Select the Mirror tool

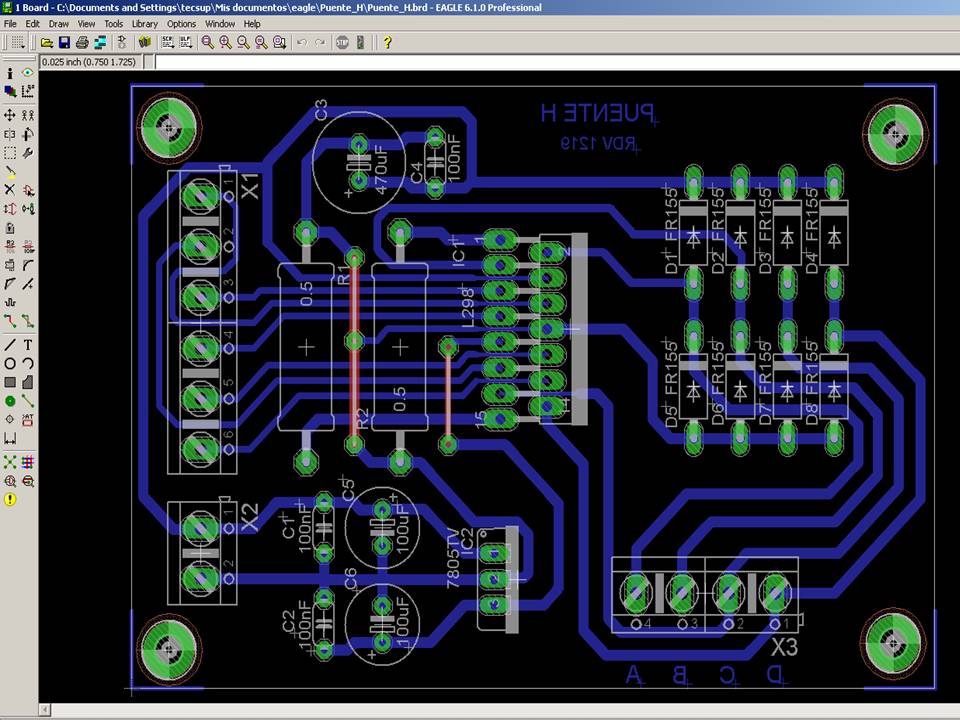10,134
